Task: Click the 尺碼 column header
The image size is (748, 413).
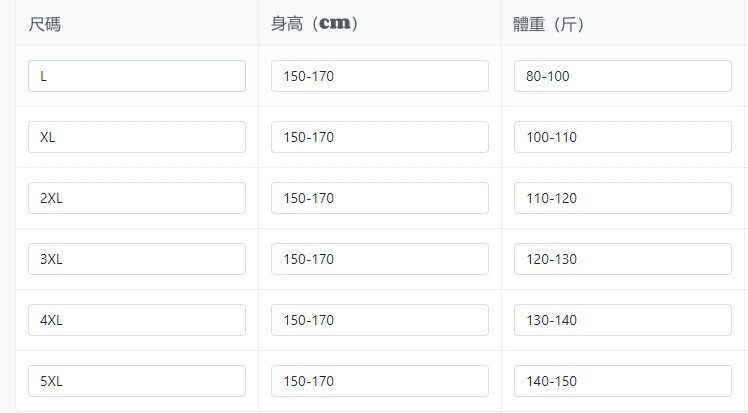Action: pyautogui.click(x=45, y=24)
